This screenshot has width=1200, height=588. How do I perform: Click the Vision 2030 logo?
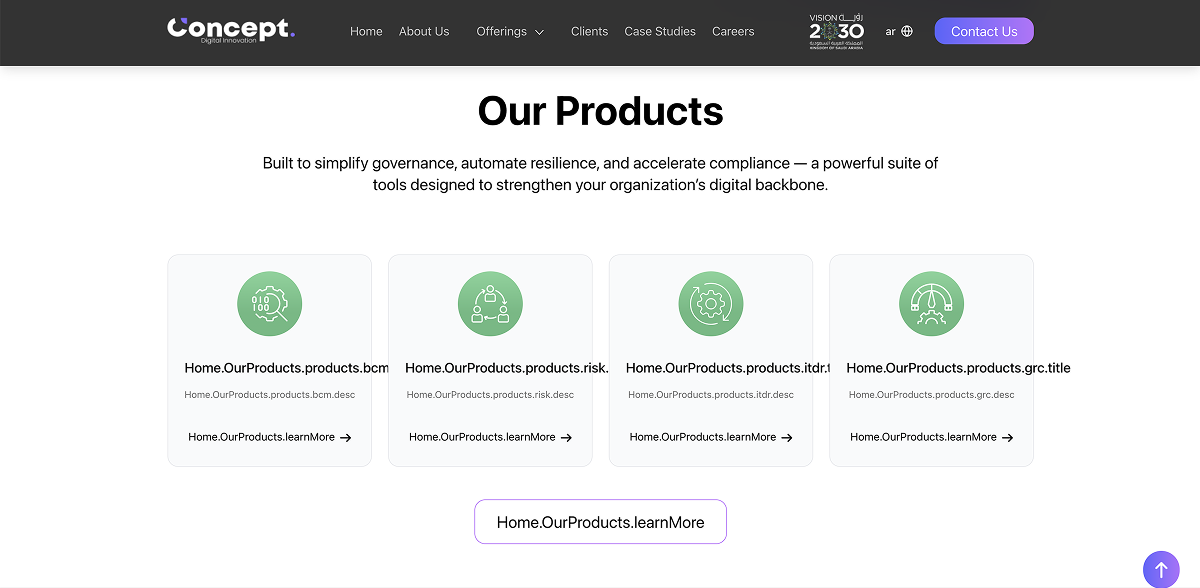(836, 31)
